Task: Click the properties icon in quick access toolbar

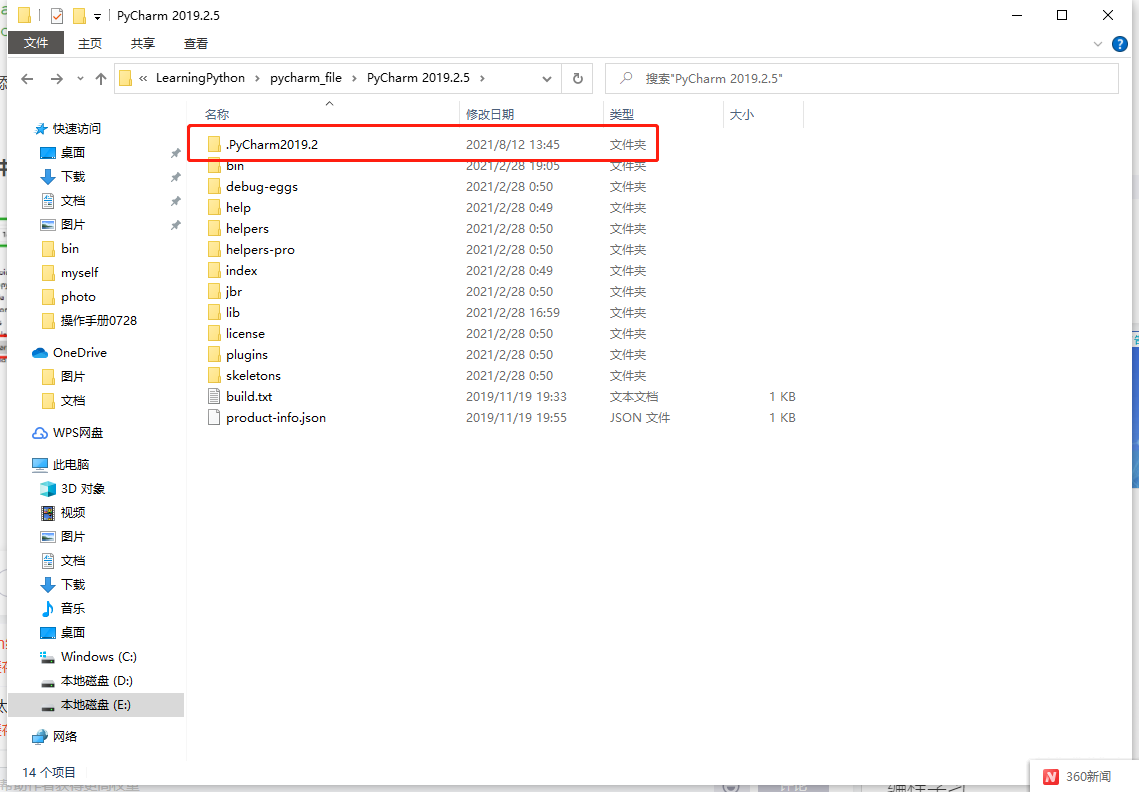Action: click(x=57, y=15)
